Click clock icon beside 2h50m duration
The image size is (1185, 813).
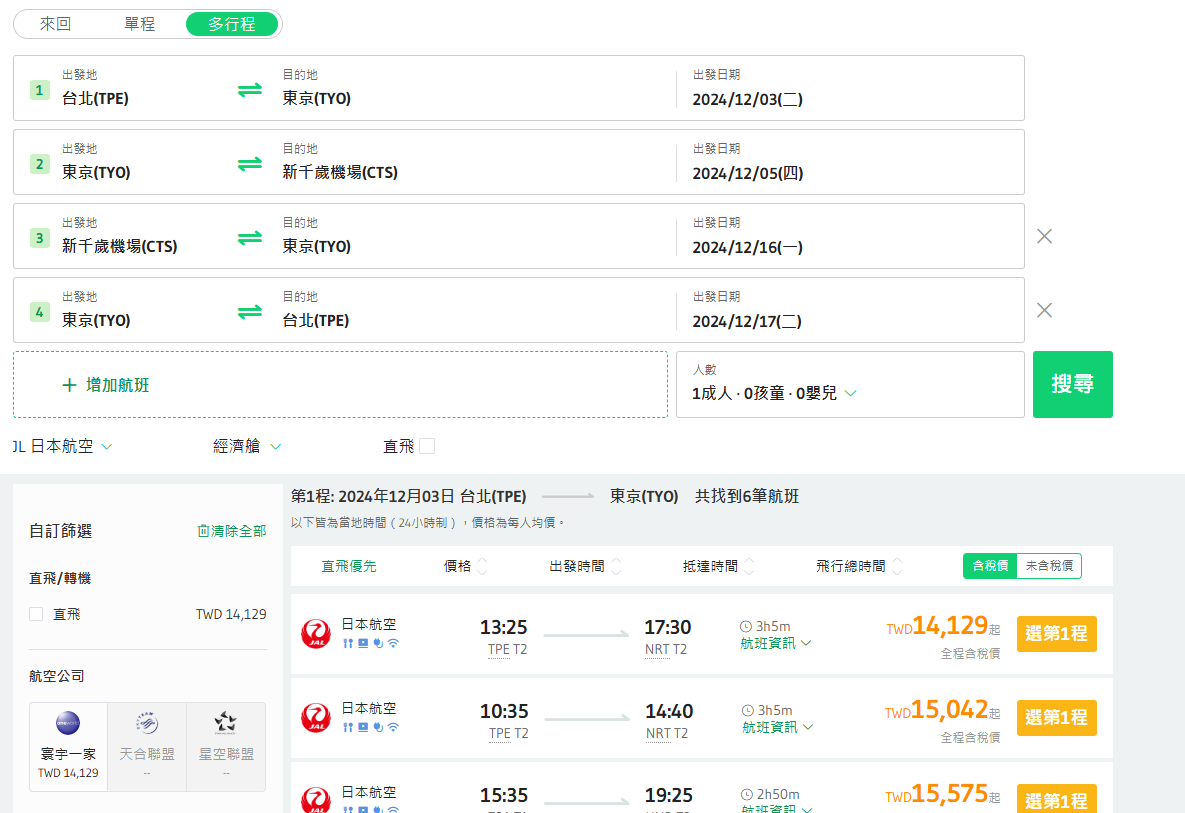click(x=747, y=794)
